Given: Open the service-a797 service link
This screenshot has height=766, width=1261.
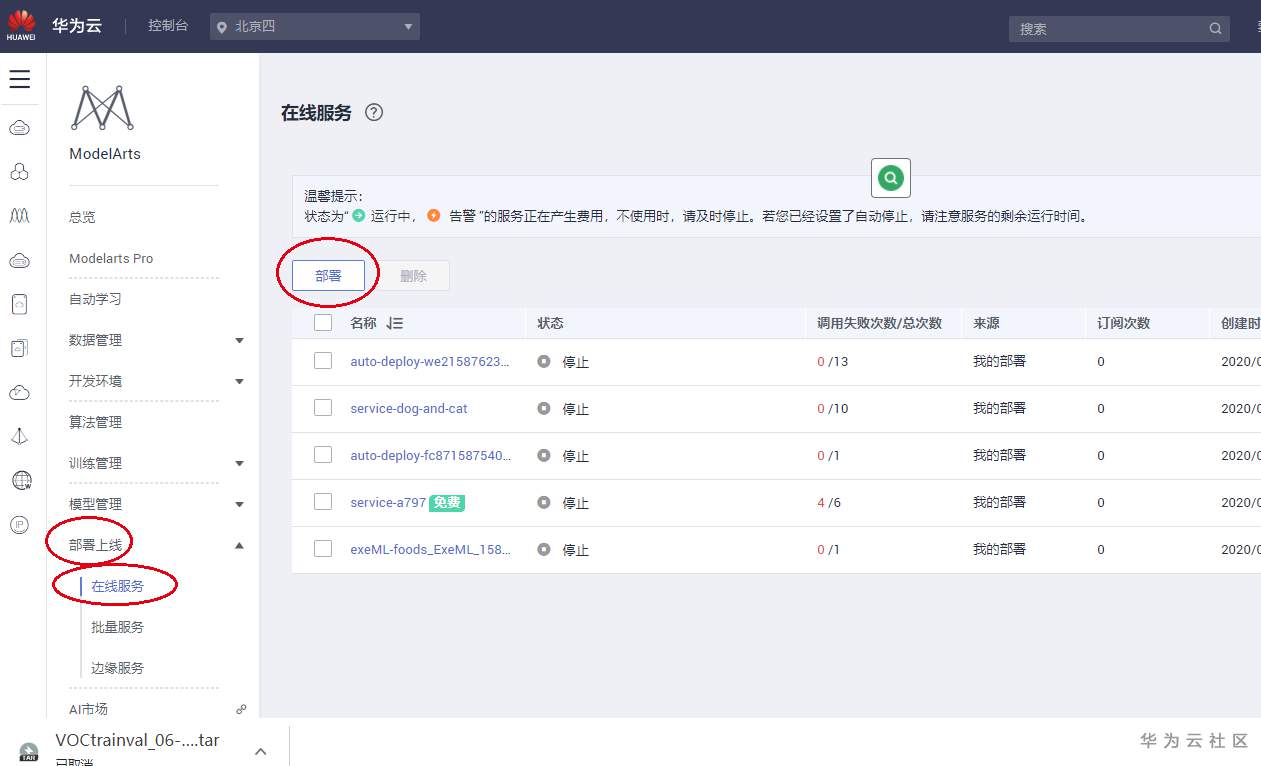Looking at the screenshot, I should (x=388, y=502).
